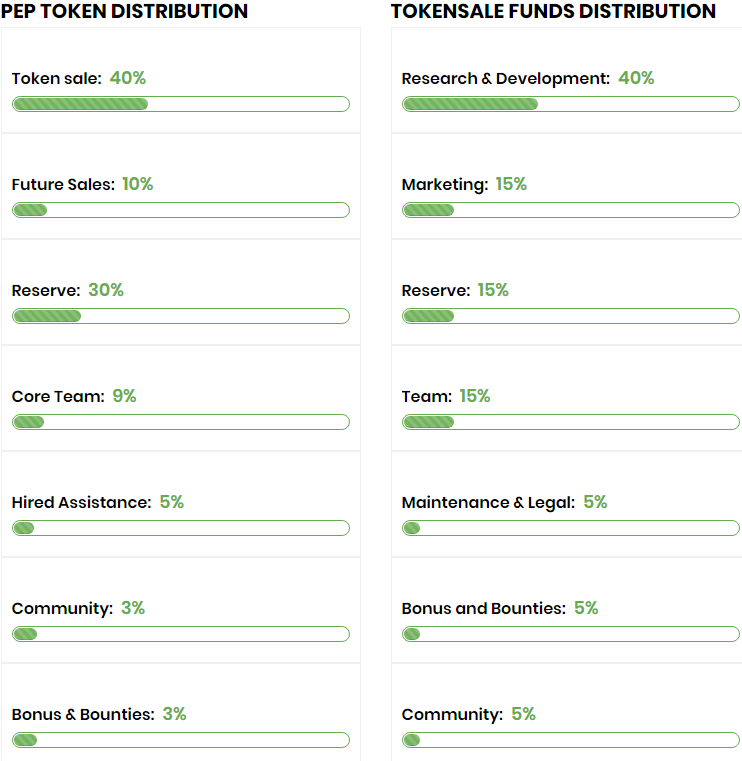Select the Marketing 15% label text

(x=464, y=184)
